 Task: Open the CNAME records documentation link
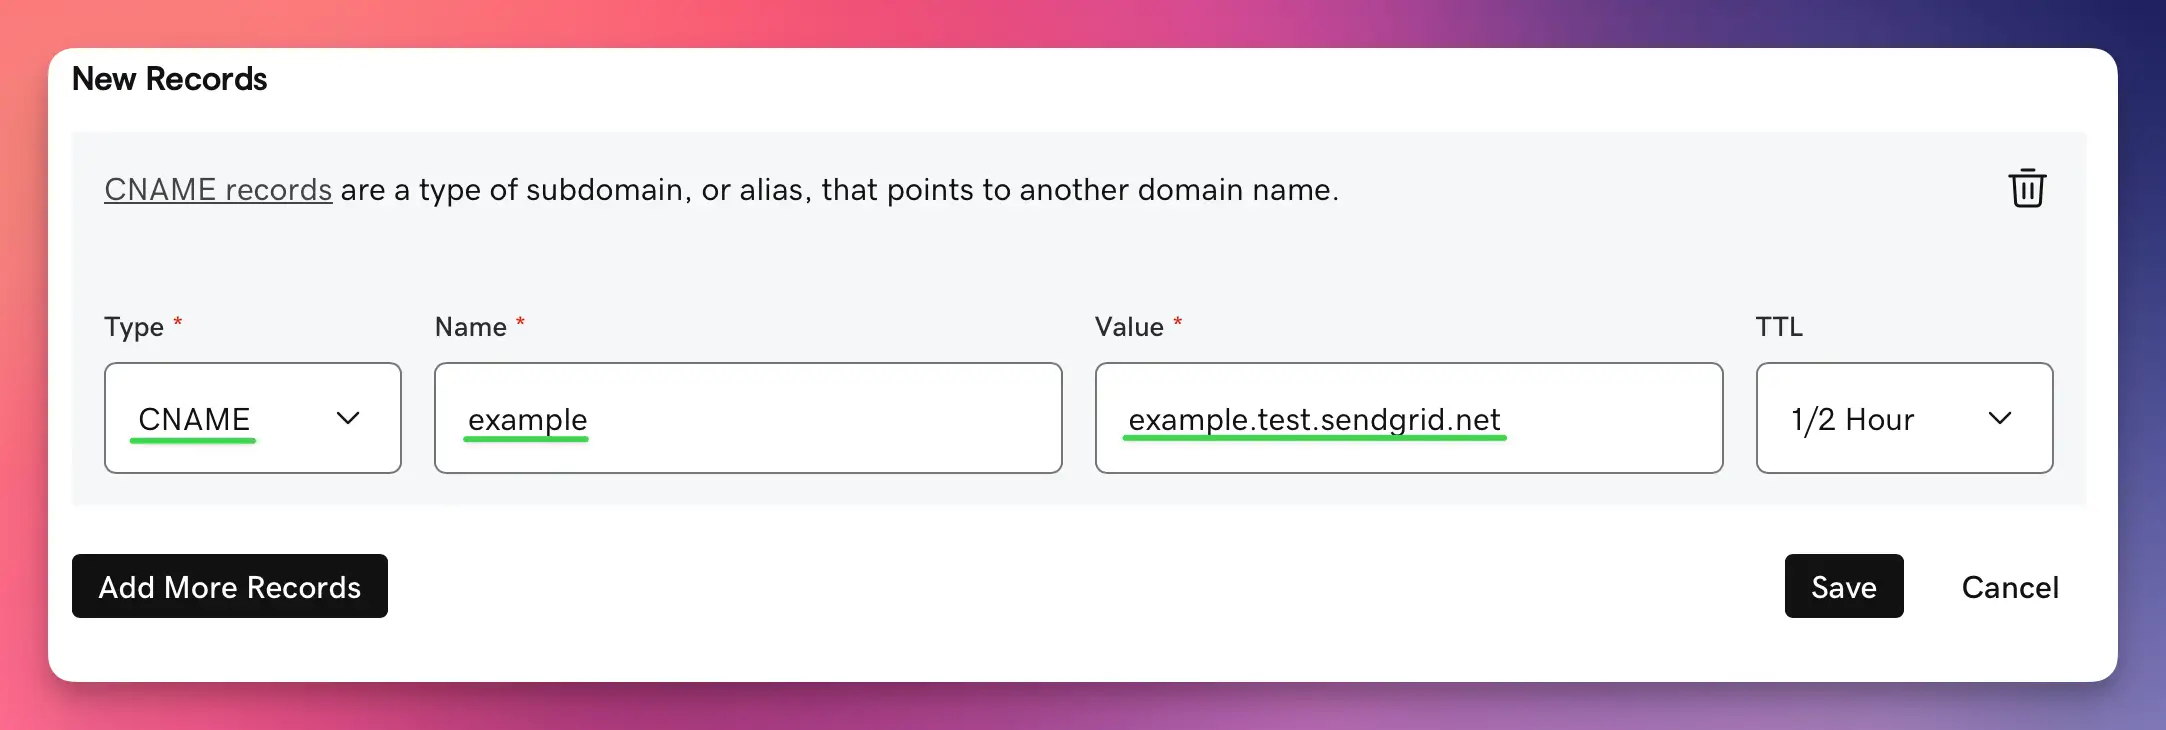click(217, 189)
